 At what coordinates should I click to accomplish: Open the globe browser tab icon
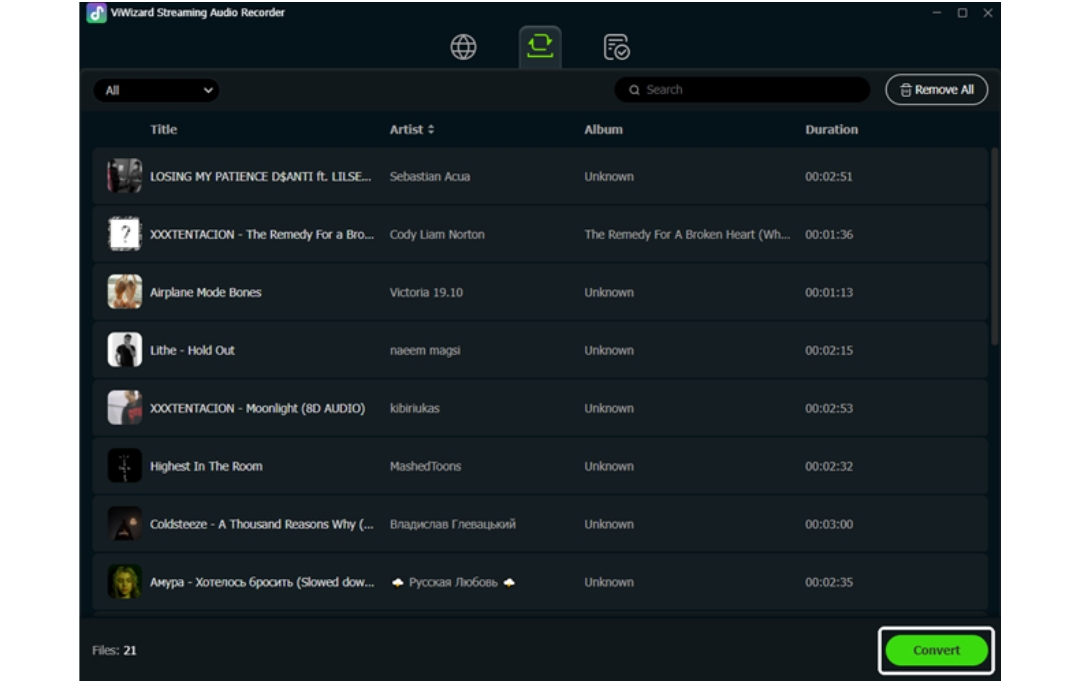(463, 47)
